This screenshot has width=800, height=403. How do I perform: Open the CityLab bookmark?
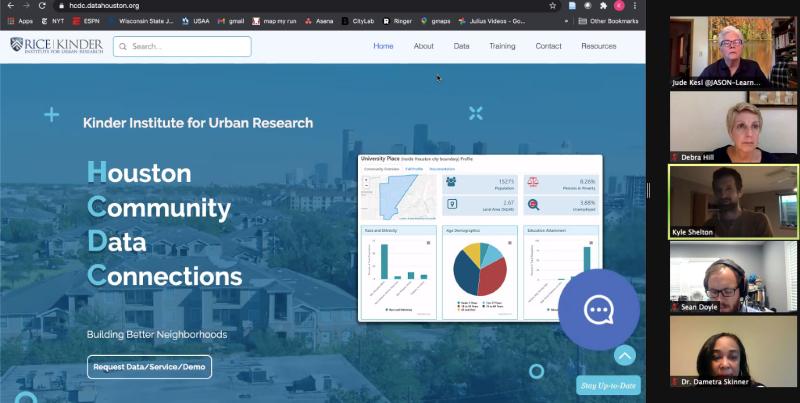pyautogui.click(x=358, y=21)
